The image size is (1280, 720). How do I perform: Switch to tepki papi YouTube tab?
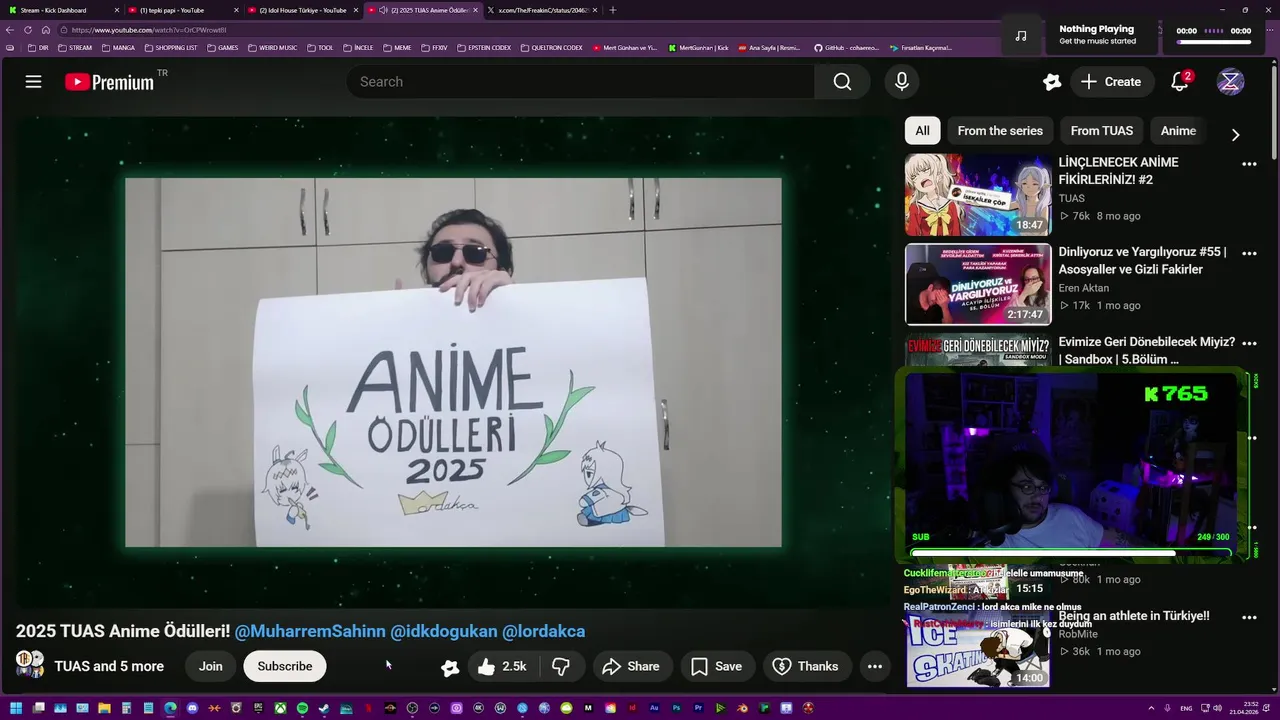pyautogui.click(x=182, y=10)
